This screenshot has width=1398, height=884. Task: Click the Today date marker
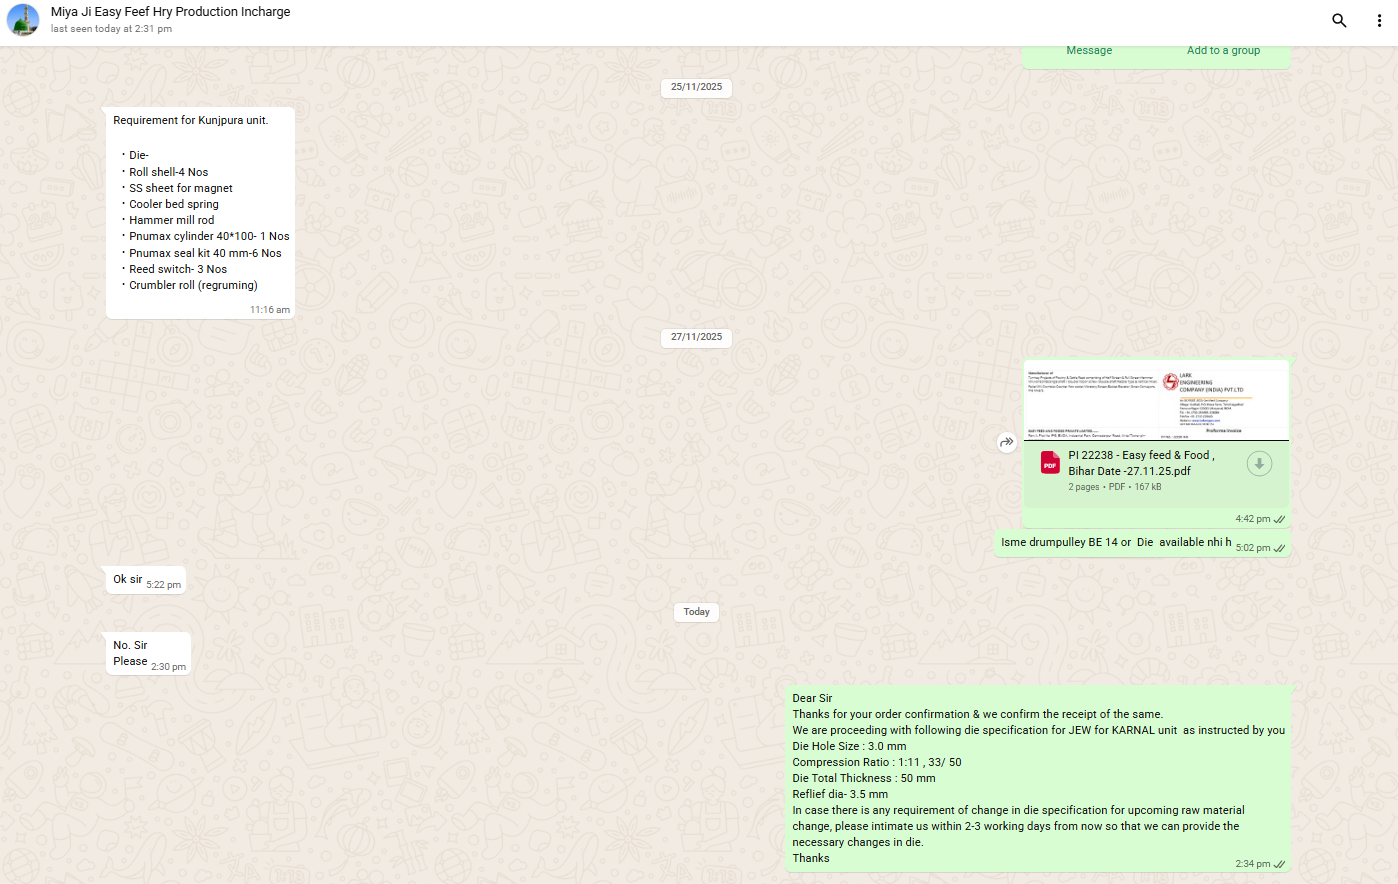tap(696, 612)
